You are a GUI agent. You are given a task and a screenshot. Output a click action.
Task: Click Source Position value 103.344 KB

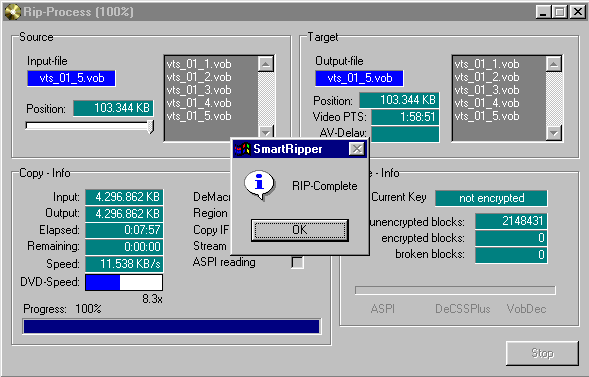(x=113, y=108)
